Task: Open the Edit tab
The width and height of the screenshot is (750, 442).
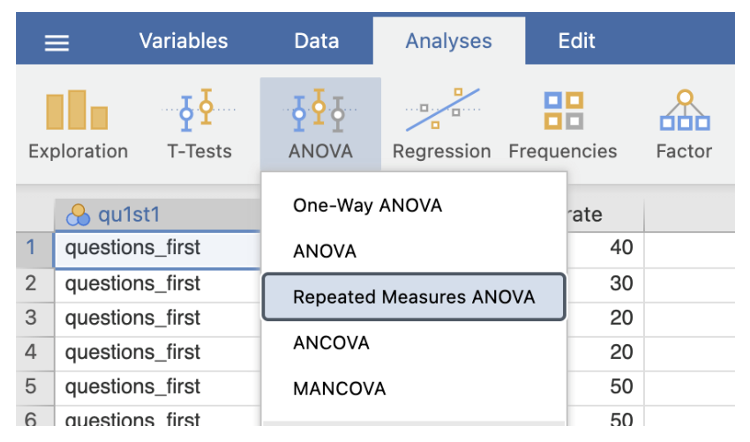Action: 576,41
